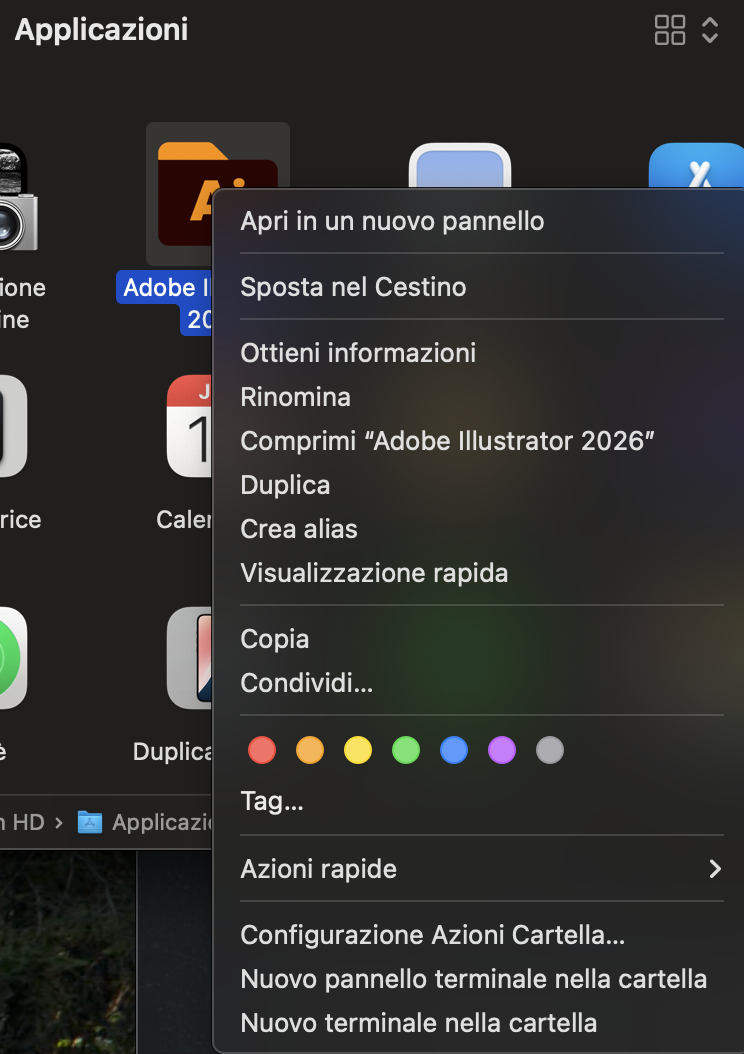Expand the view options up-down chevron
This screenshot has height=1054, width=744.
[x=710, y=30]
